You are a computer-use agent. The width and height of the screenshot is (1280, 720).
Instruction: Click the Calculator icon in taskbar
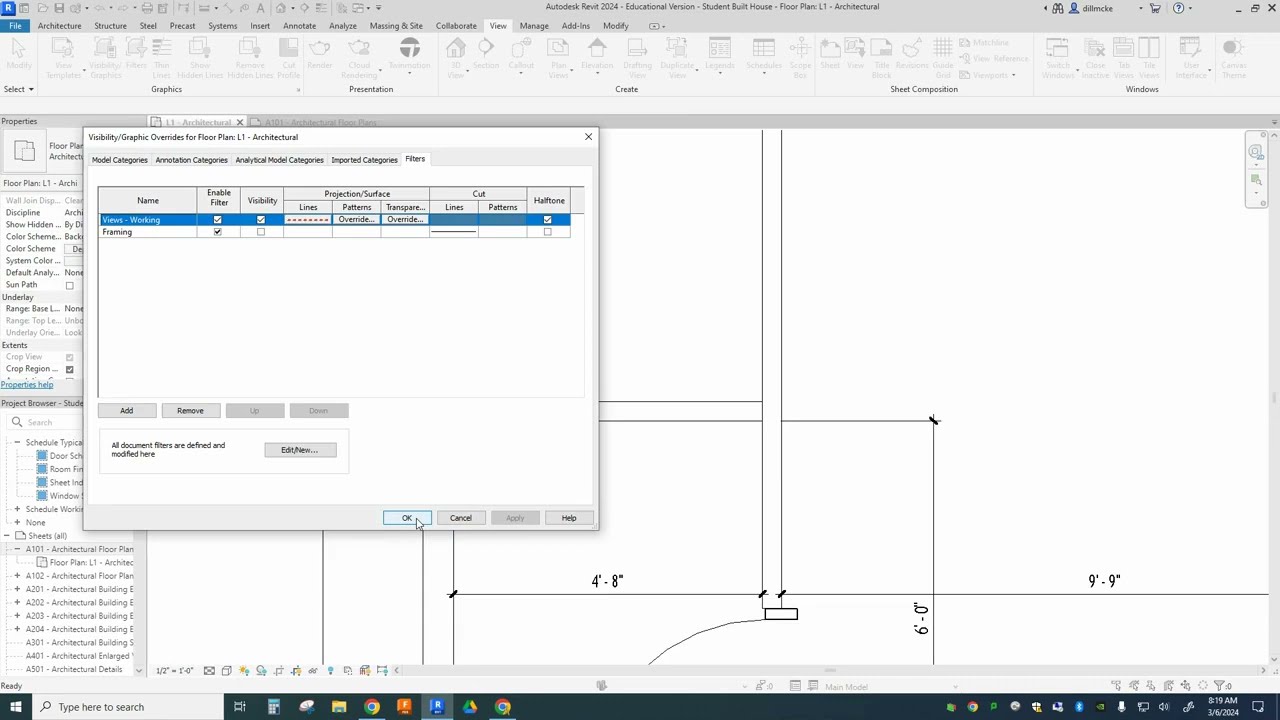(273, 707)
